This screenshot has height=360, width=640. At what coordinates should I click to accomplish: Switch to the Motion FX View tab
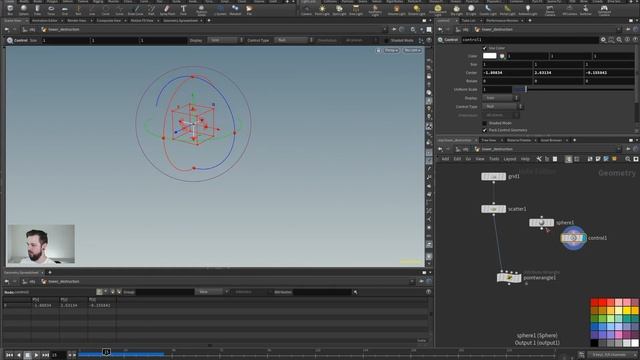[x=142, y=20]
